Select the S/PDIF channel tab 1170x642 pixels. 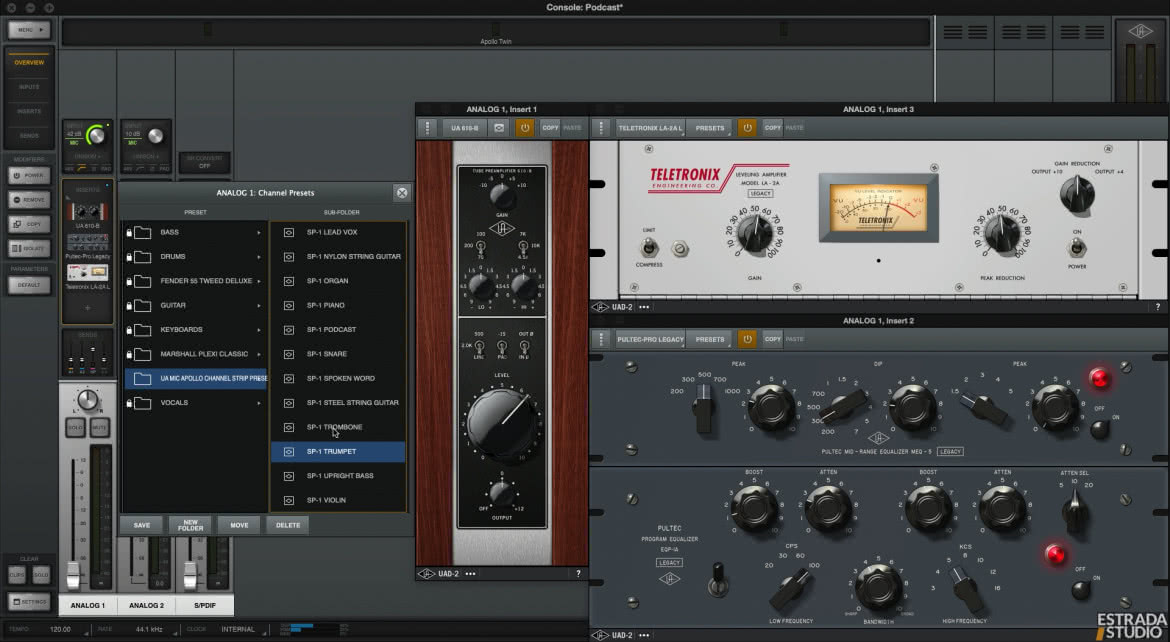pos(204,605)
